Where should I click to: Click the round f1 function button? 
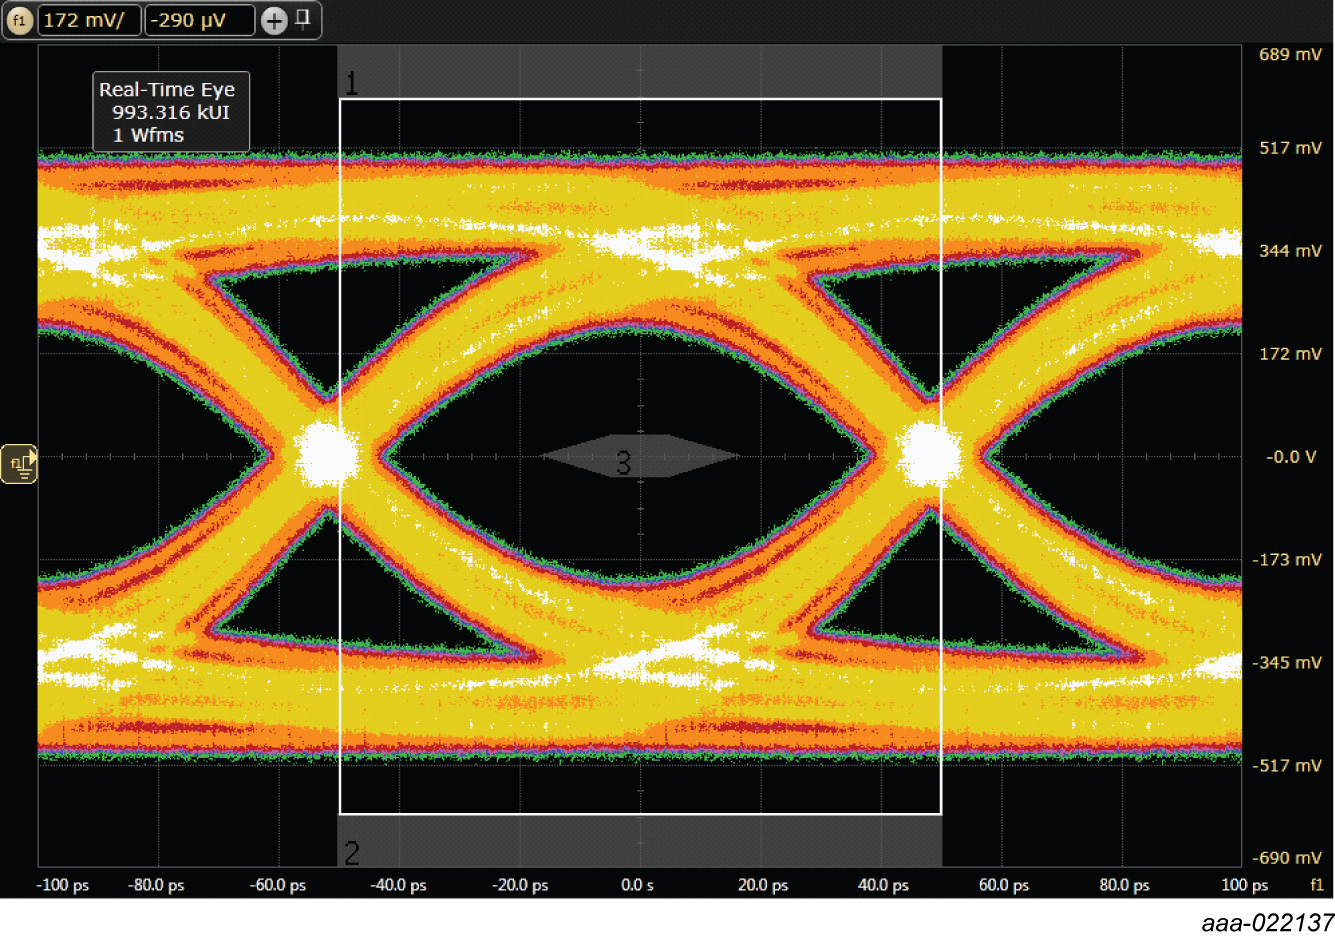click(19, 20)
